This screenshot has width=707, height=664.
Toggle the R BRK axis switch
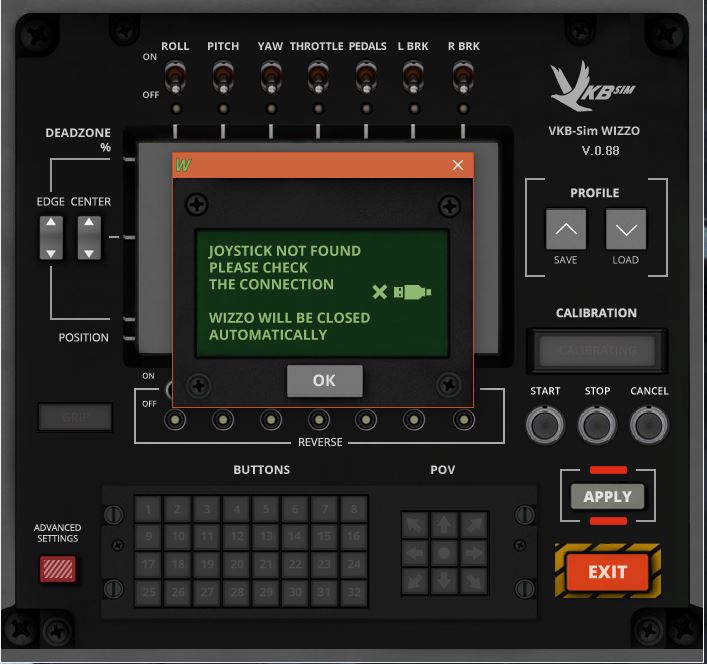click(463, 78)
